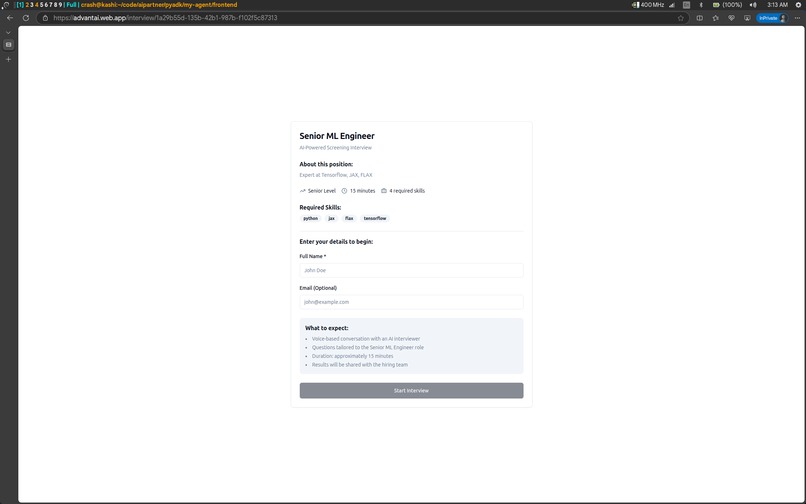Go back using the browser back arrow
806x504 pixels.
coord(10,18)
